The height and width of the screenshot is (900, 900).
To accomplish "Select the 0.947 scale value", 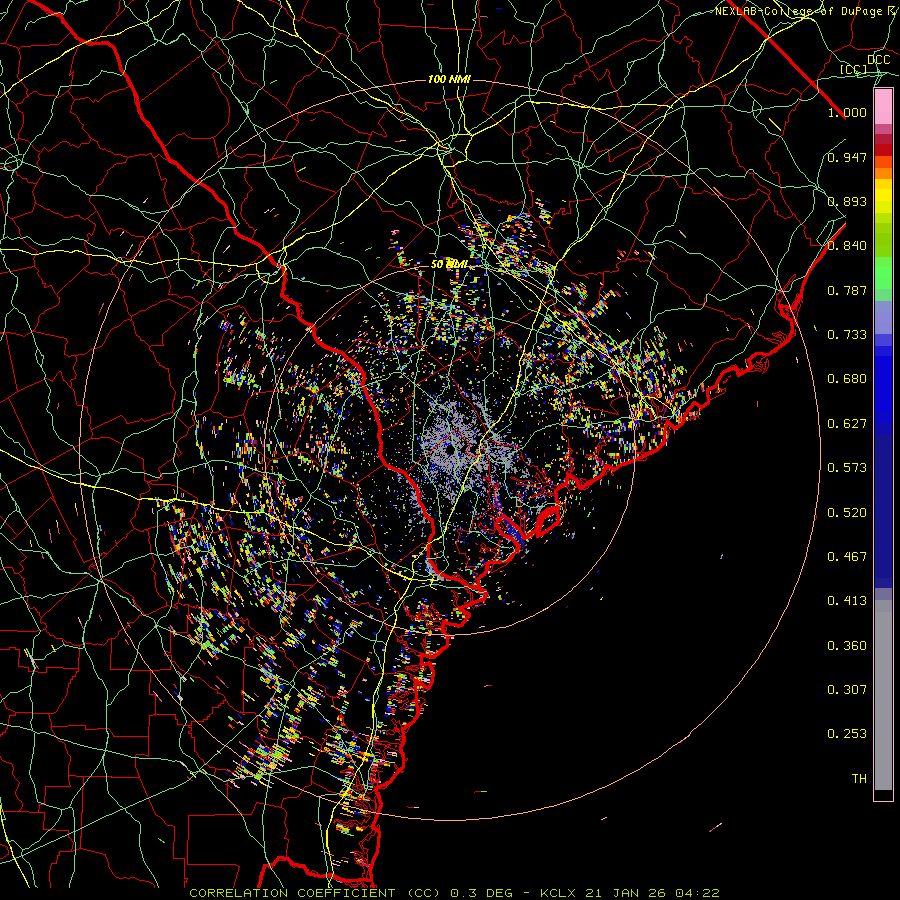I will (x=847, y=157).
